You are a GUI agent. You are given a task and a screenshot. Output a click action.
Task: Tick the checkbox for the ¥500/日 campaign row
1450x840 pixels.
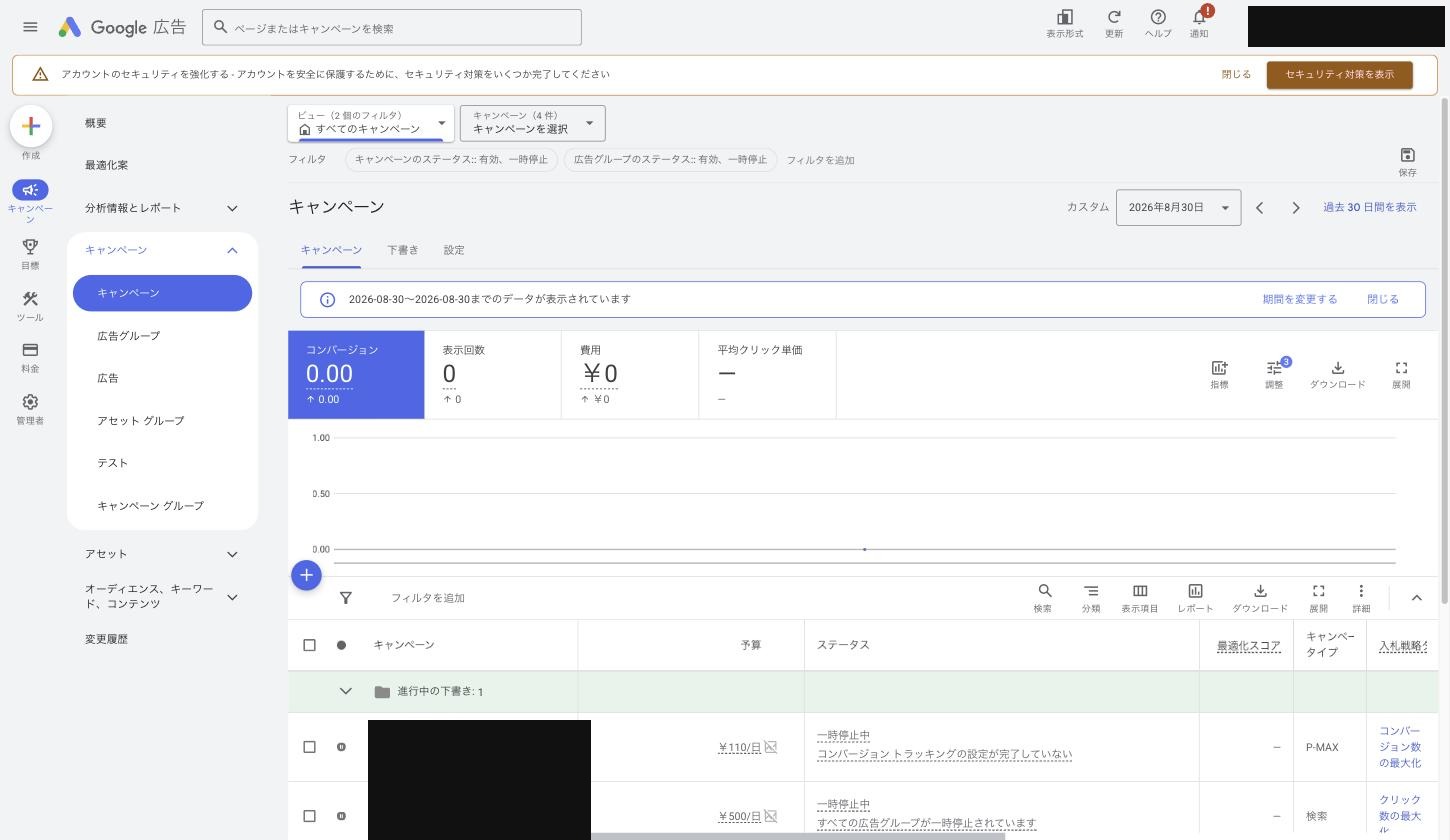309,816
